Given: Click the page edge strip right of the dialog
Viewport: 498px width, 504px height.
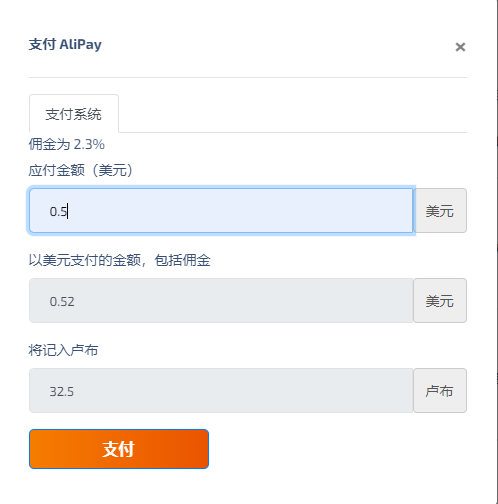Looking at the screenshot, I should point(497,252).
